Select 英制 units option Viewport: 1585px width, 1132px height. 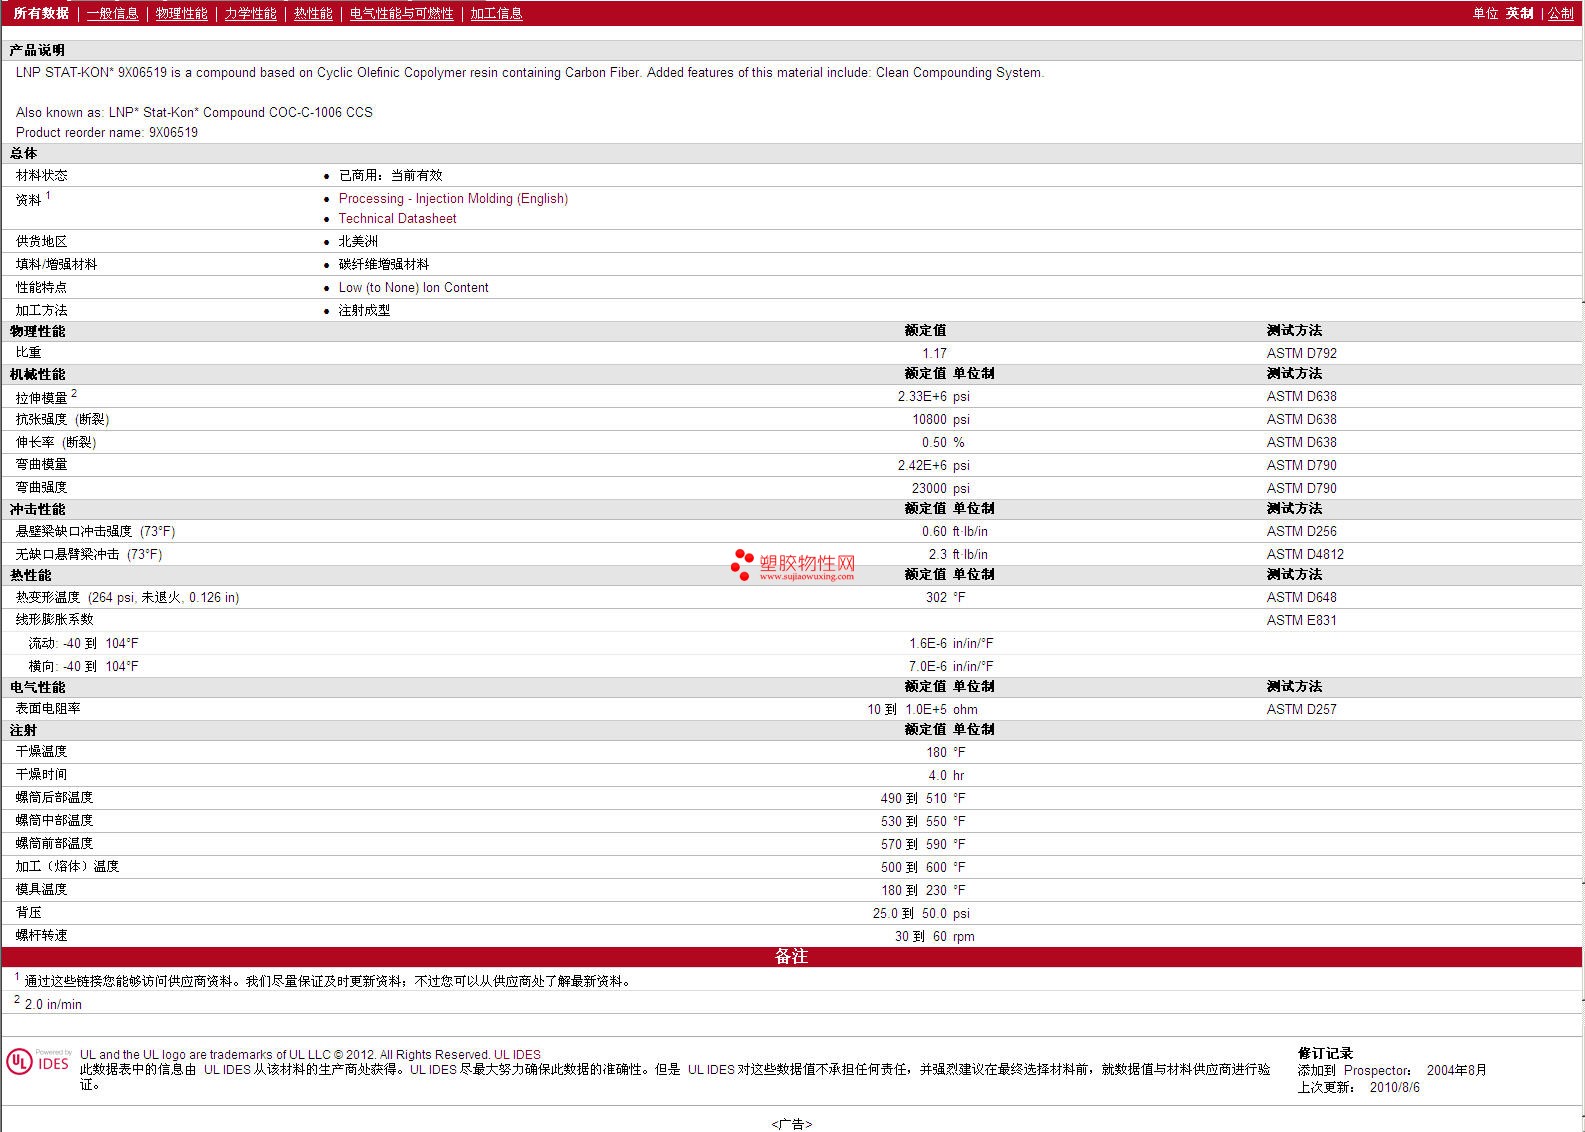coord(1519,13)
